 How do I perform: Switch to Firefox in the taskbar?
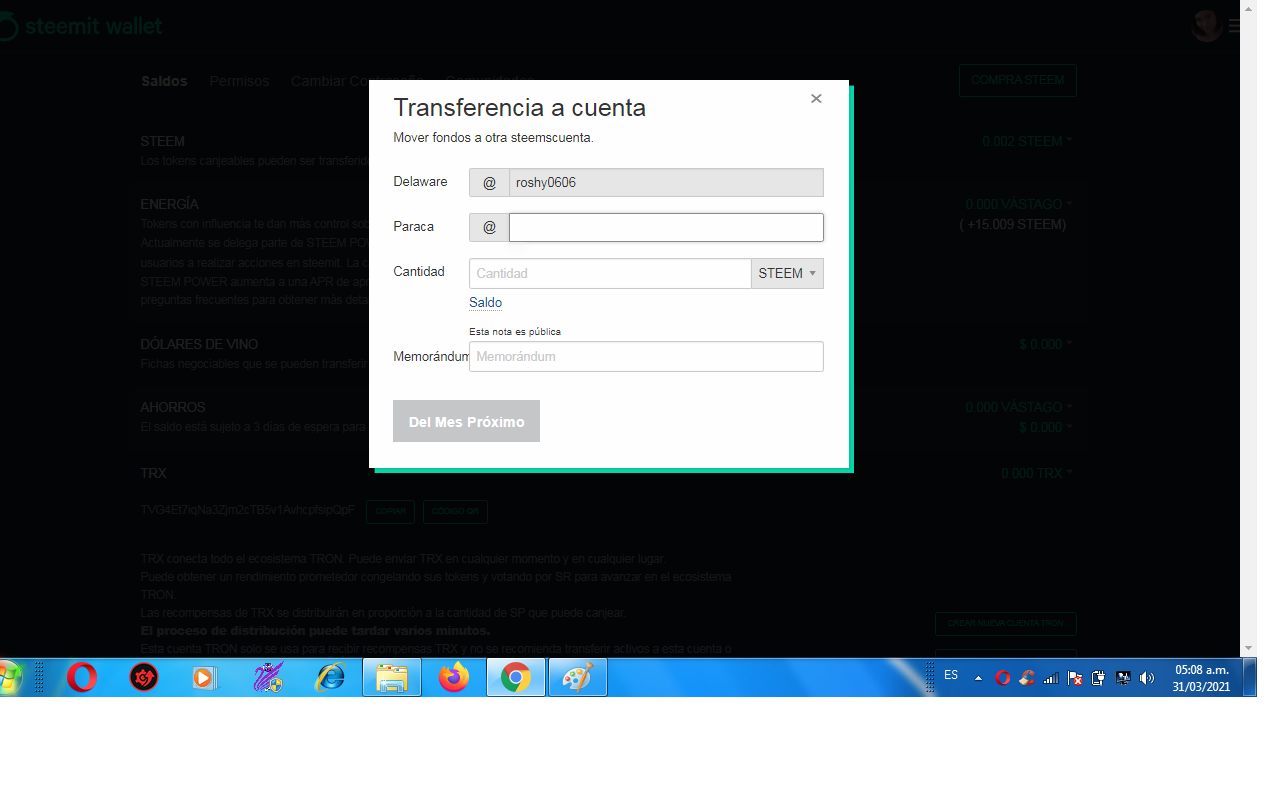454,678
